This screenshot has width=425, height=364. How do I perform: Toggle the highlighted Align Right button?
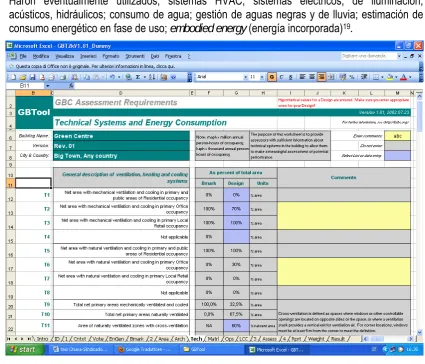tap(322, 77)
